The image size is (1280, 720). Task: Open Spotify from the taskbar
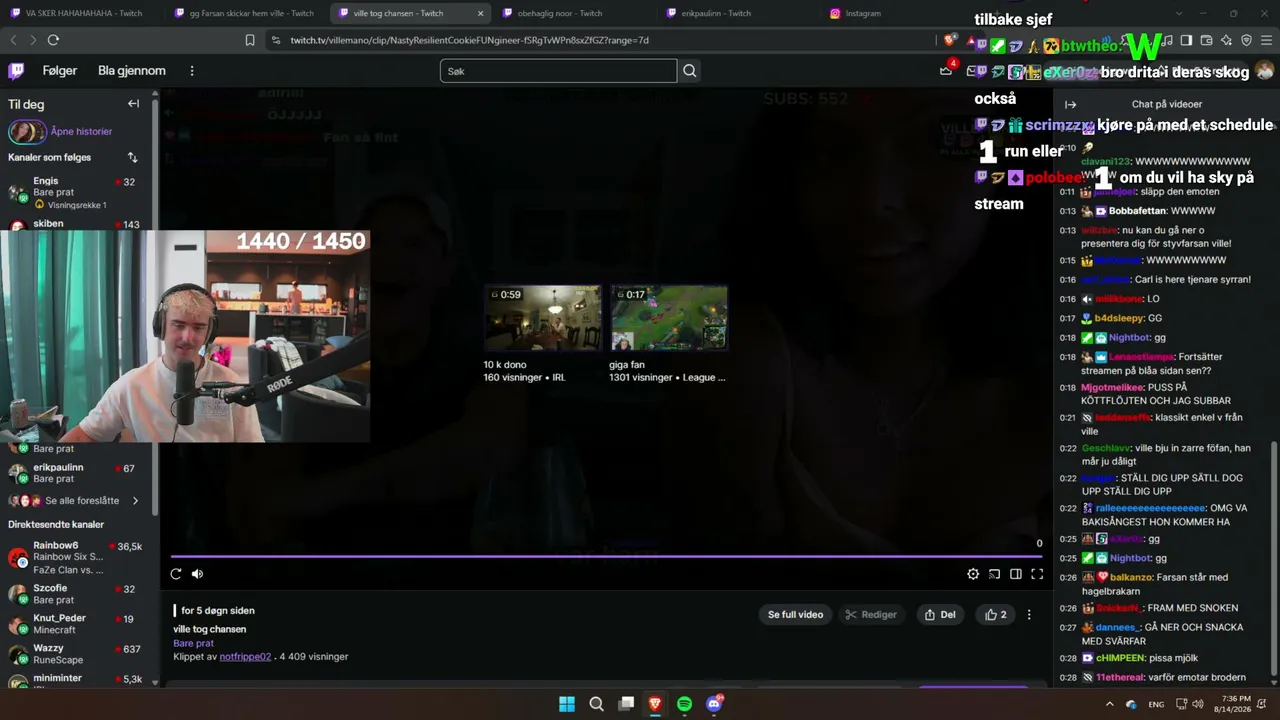(x=684, y=704)
